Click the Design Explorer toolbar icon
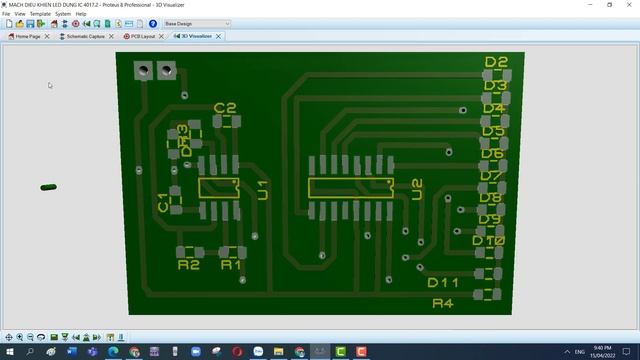The height and width of the screenshot is (360, 640). [x=107, y=24]
